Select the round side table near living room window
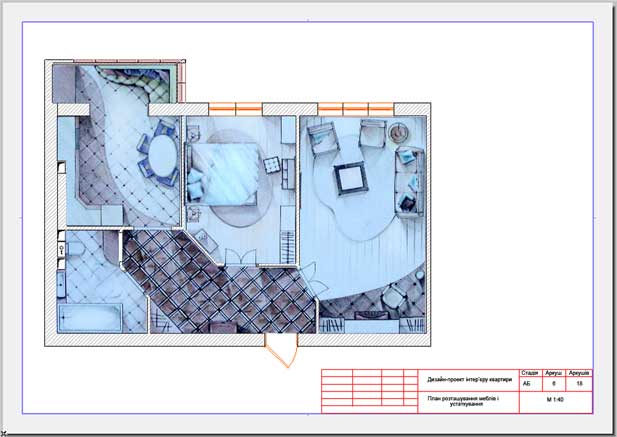The width and height of the screenshot is (617, 437). click(398, 132)
